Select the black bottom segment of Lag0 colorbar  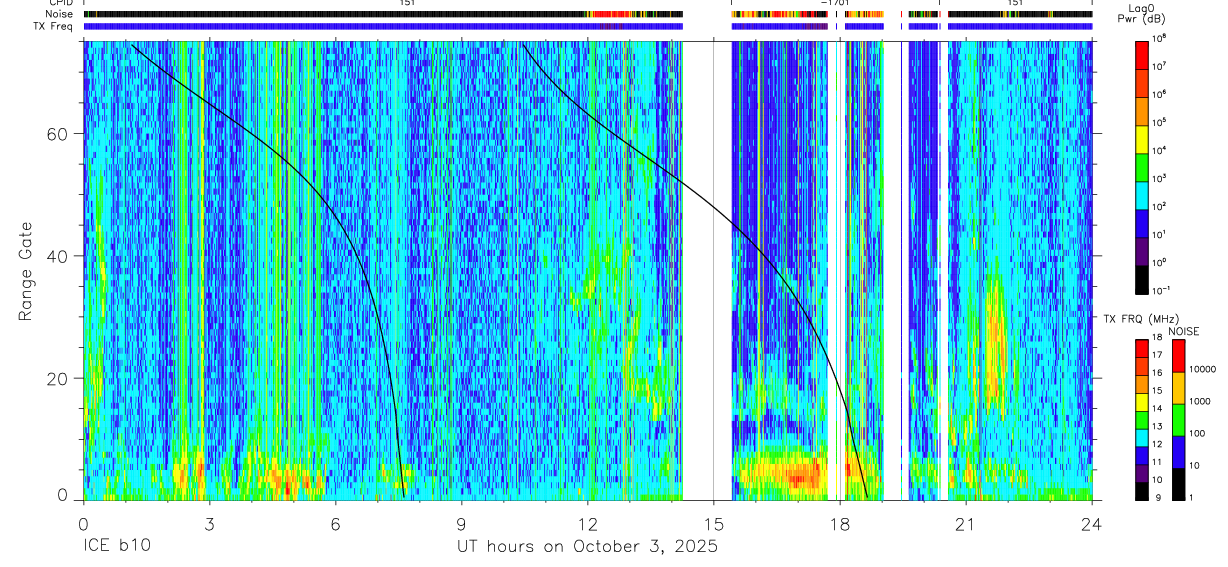pyautogui.click(x=1141, y=278)
